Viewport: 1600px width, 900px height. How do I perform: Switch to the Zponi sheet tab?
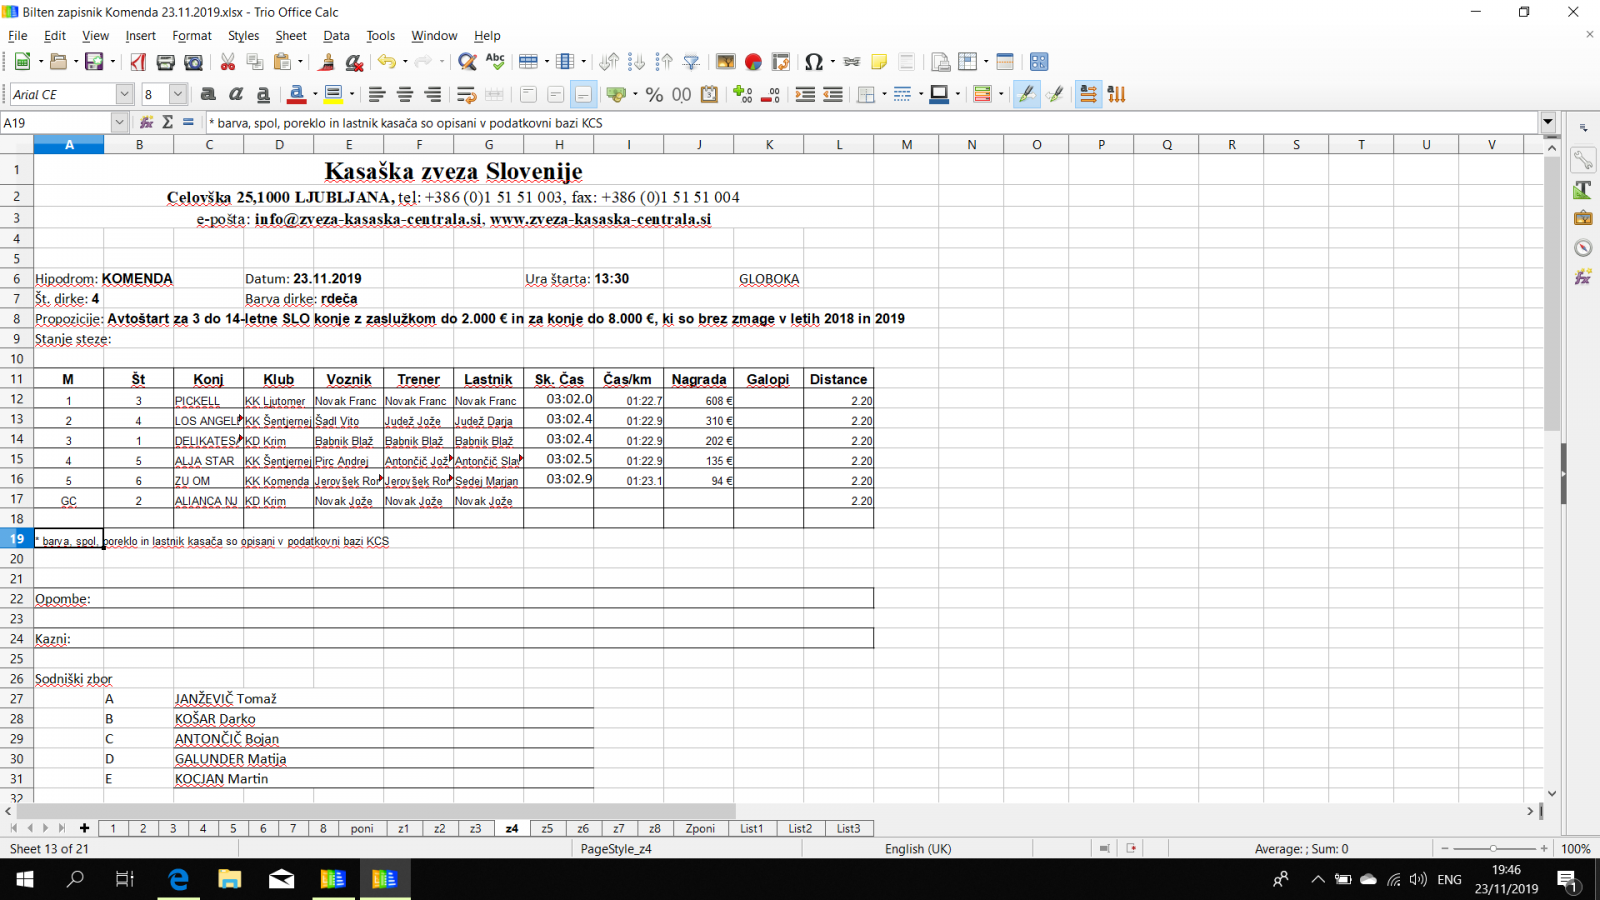[700, 828]
